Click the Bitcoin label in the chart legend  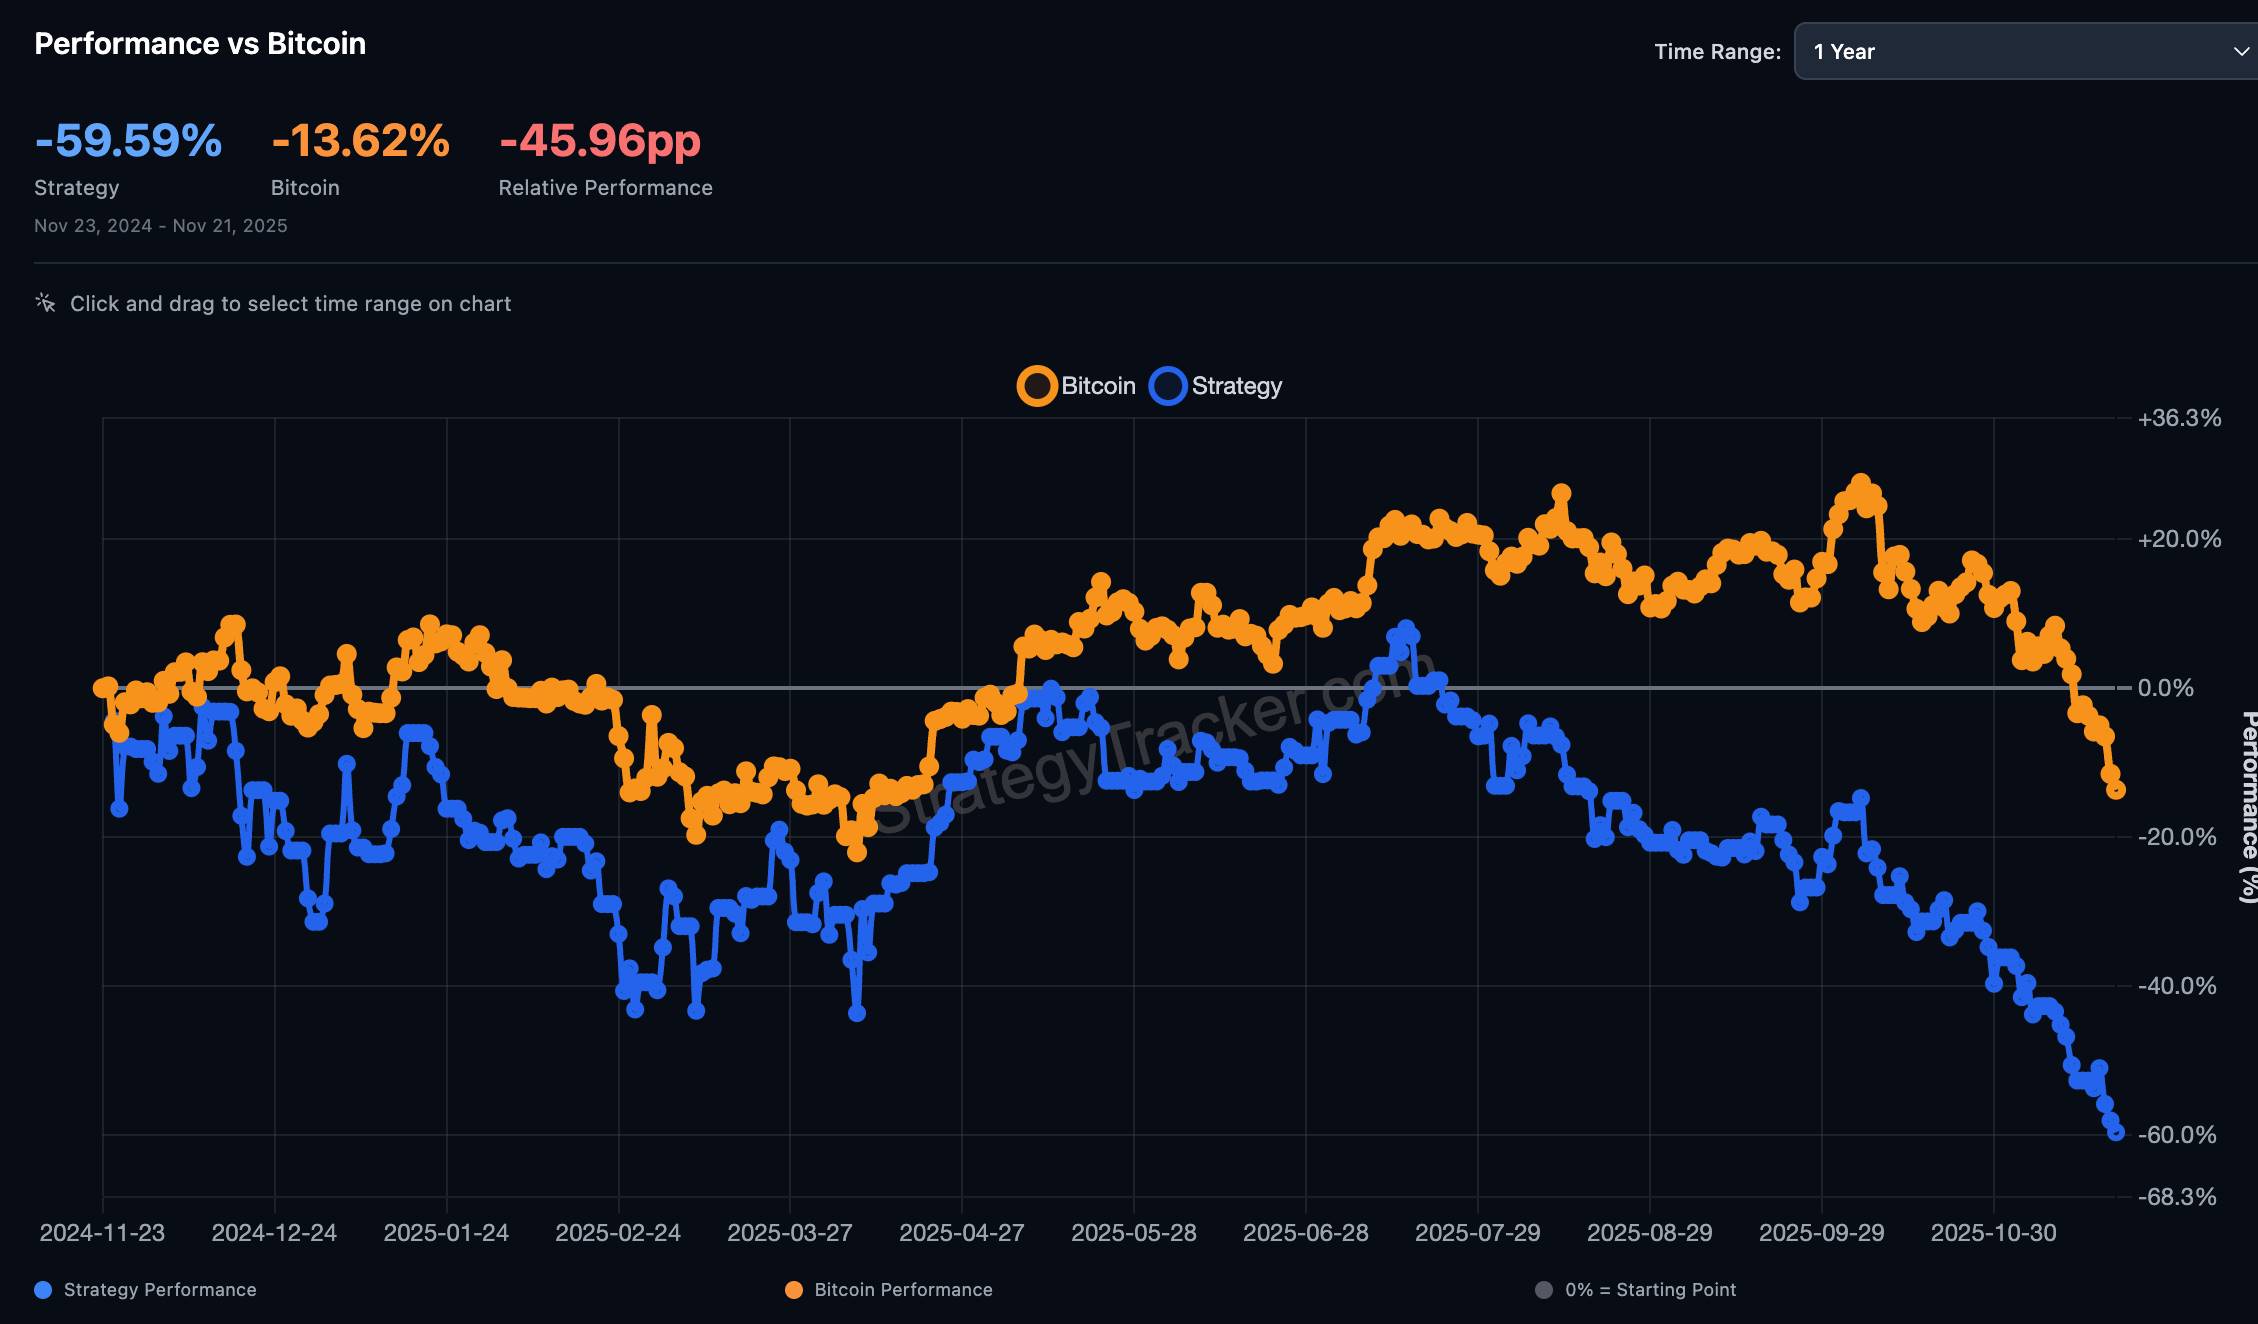click(1098, 385)
